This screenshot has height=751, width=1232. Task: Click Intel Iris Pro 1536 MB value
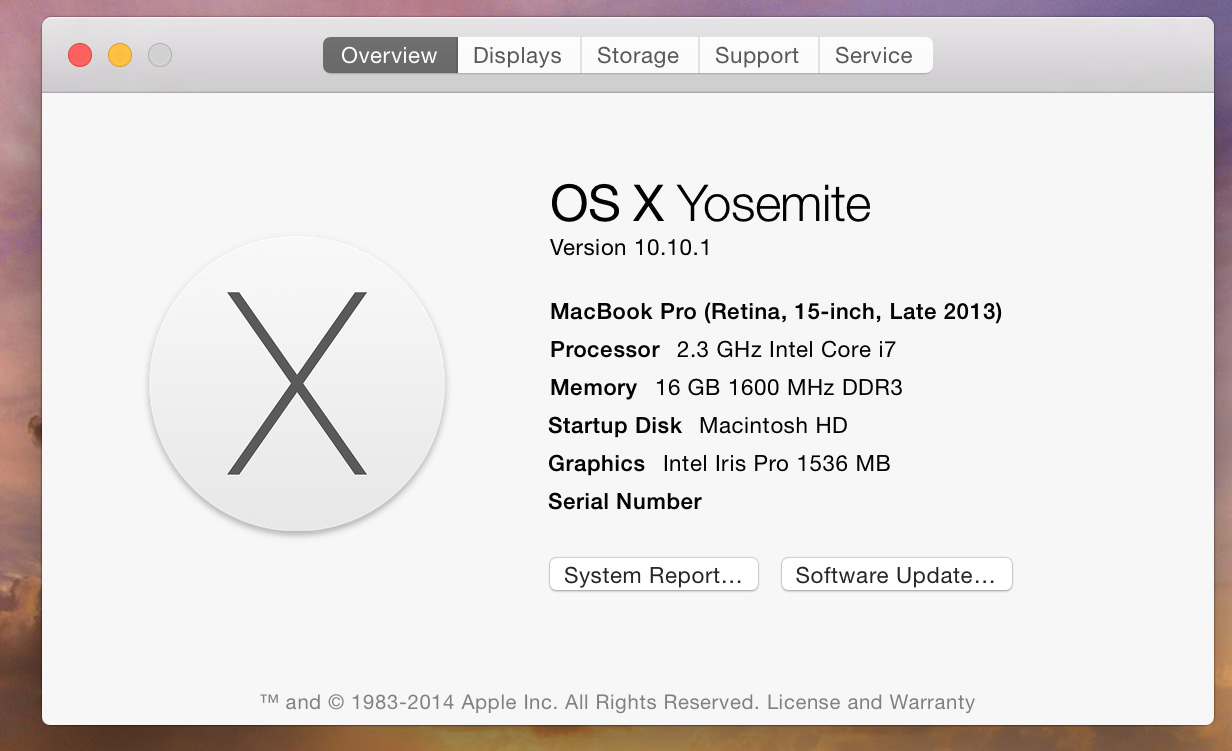pyautogui.click(x=776, y=464)
